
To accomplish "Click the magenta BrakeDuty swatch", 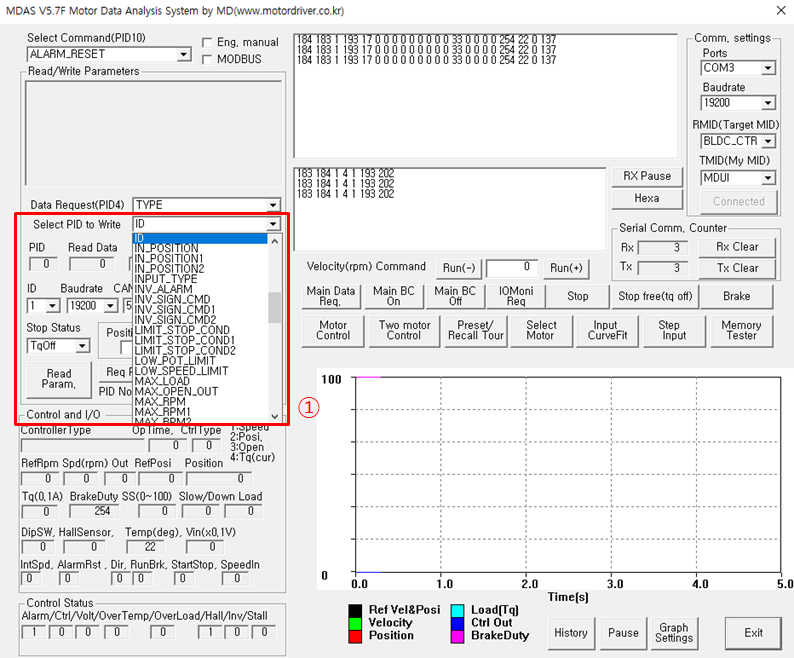I will [x=457, y=637].
